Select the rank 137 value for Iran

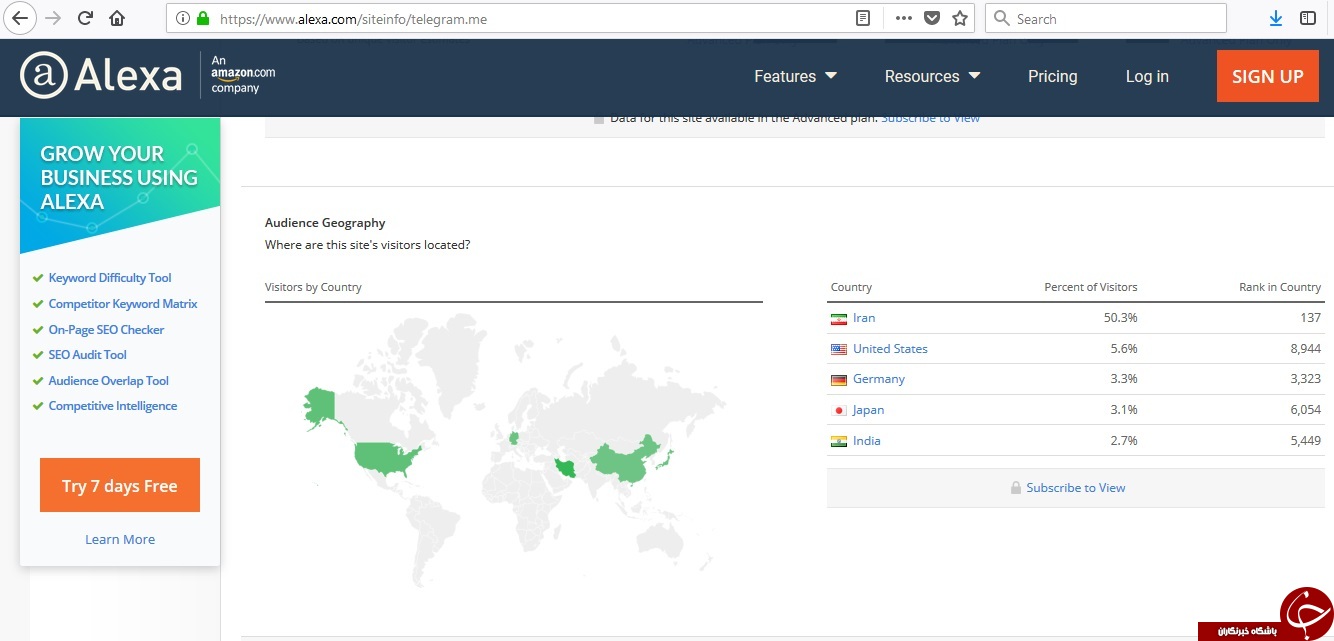pos(1310,318)
